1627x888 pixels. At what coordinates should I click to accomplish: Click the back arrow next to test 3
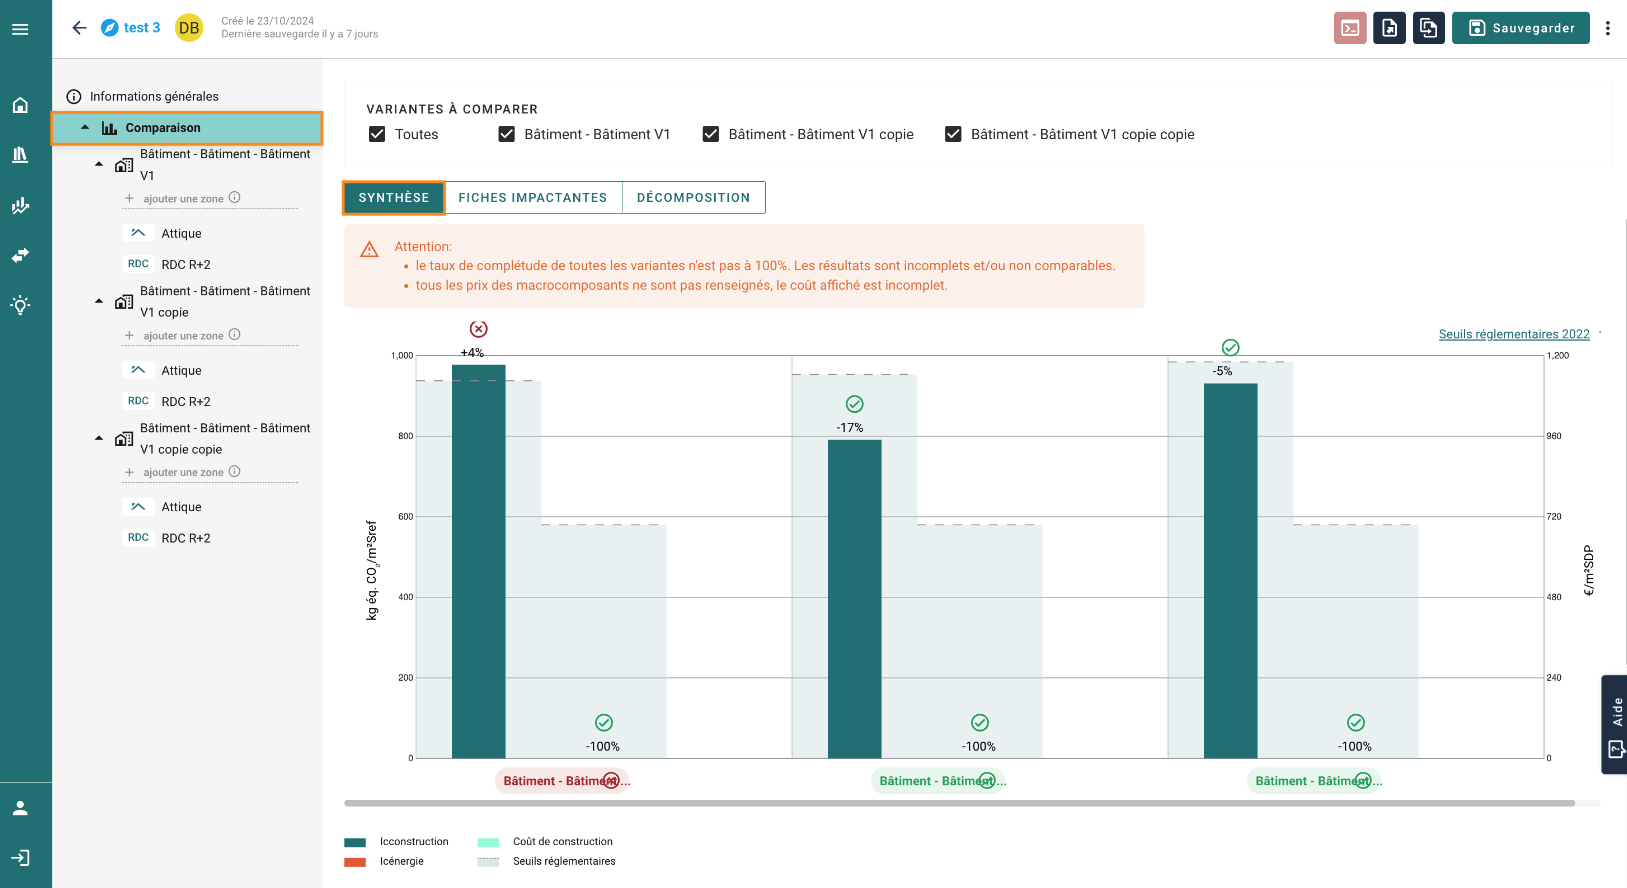(80, 28)
